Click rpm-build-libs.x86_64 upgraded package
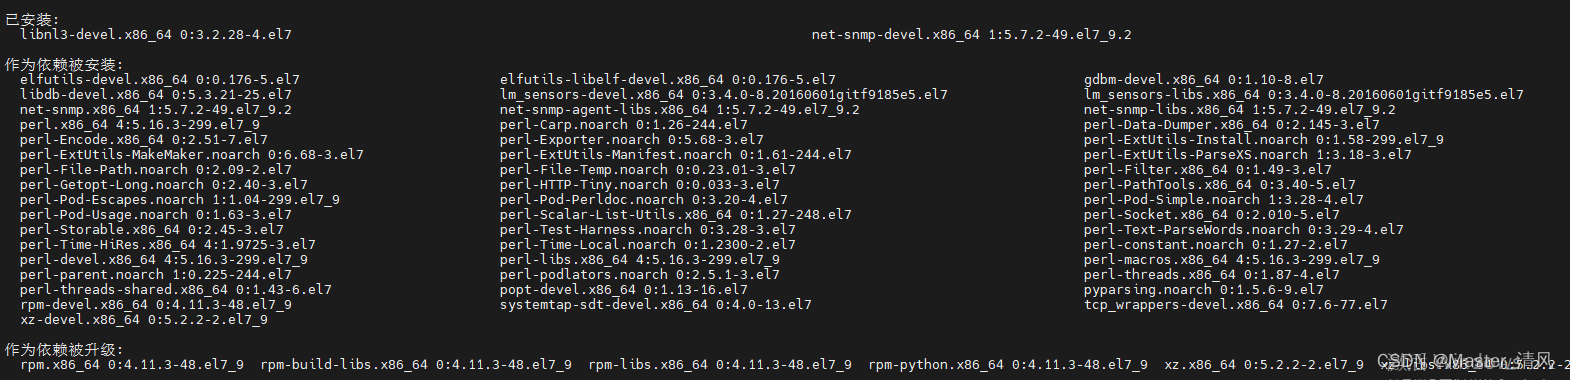 pyautogui.click(x=416, y=365)
